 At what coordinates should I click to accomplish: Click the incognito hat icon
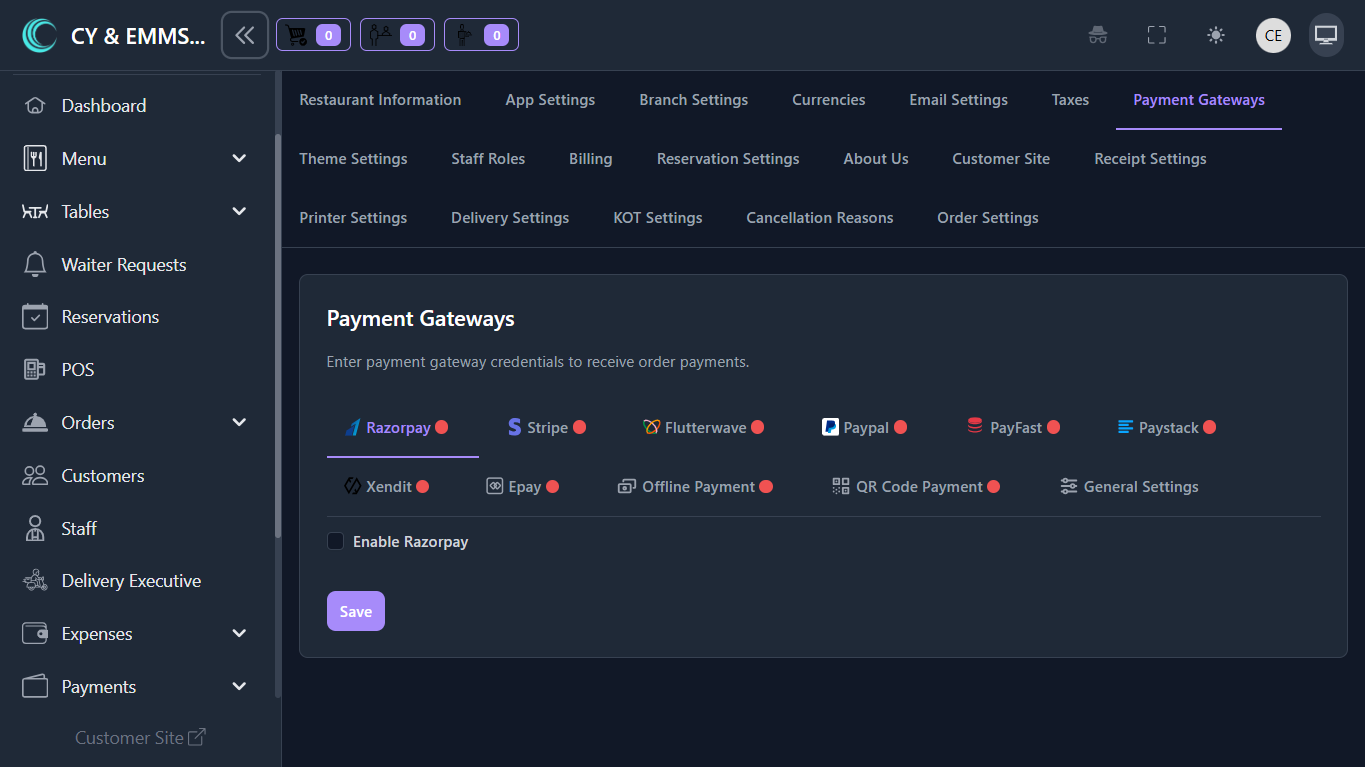1098,36
